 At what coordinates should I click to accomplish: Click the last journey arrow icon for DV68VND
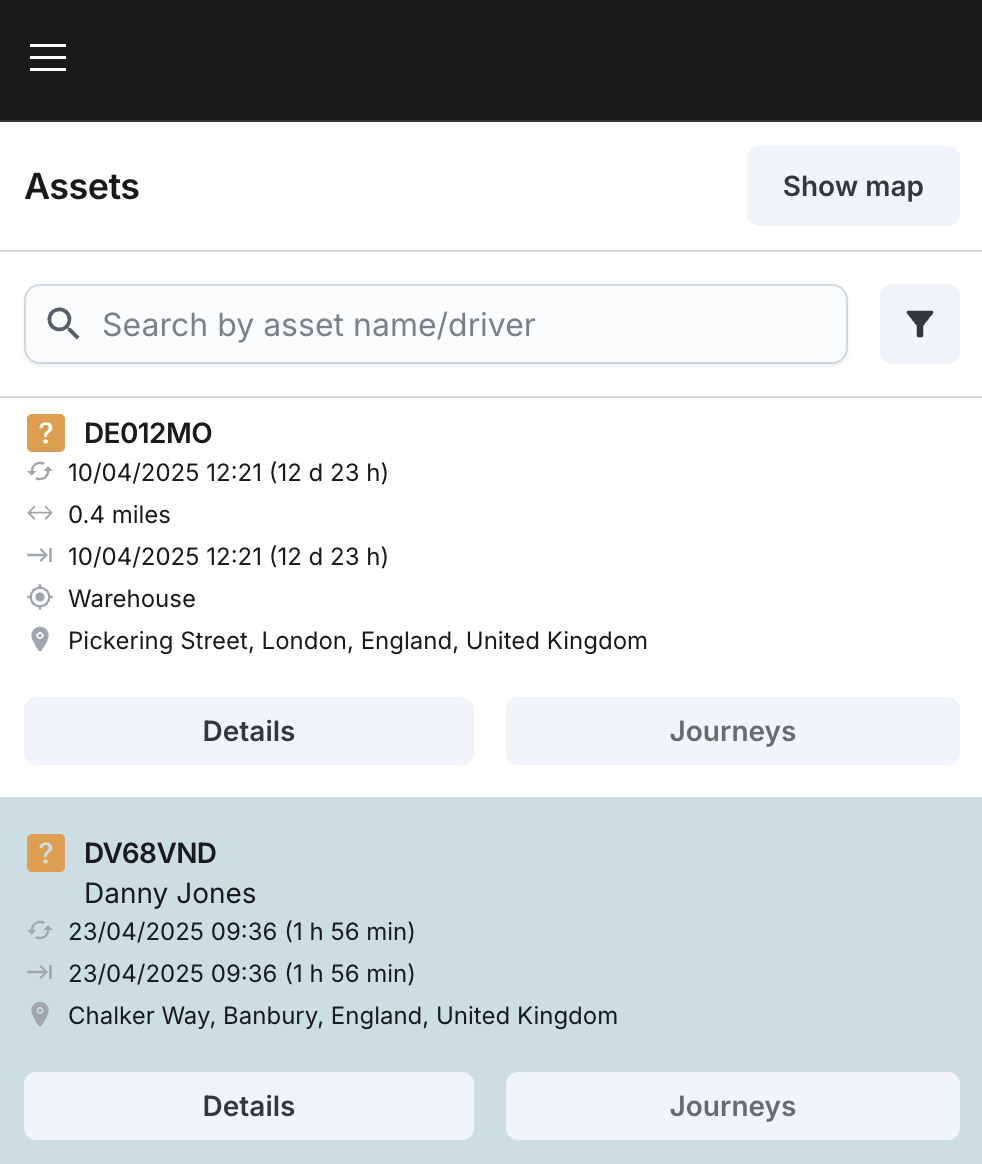click(40, 973)
